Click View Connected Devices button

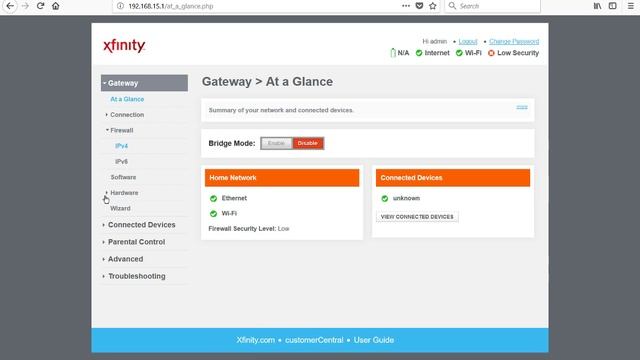pos(417,217)
